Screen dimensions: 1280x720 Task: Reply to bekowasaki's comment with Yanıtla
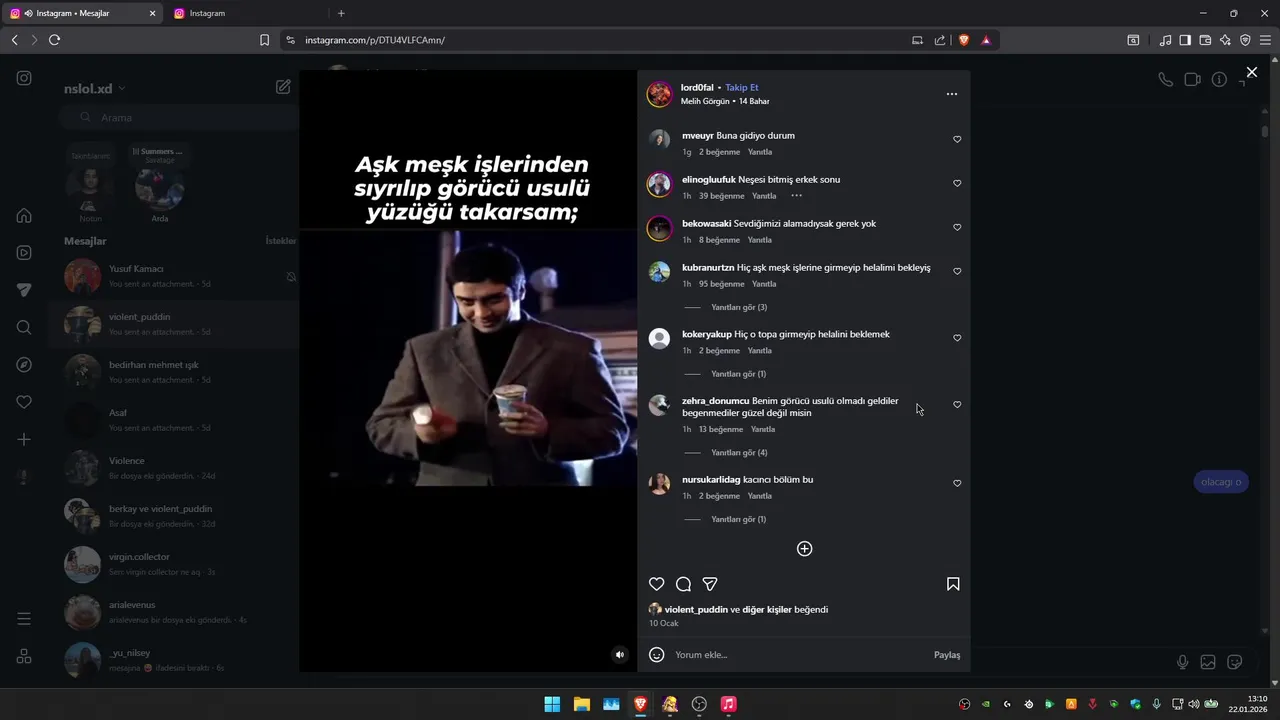(x=760, y=240)
